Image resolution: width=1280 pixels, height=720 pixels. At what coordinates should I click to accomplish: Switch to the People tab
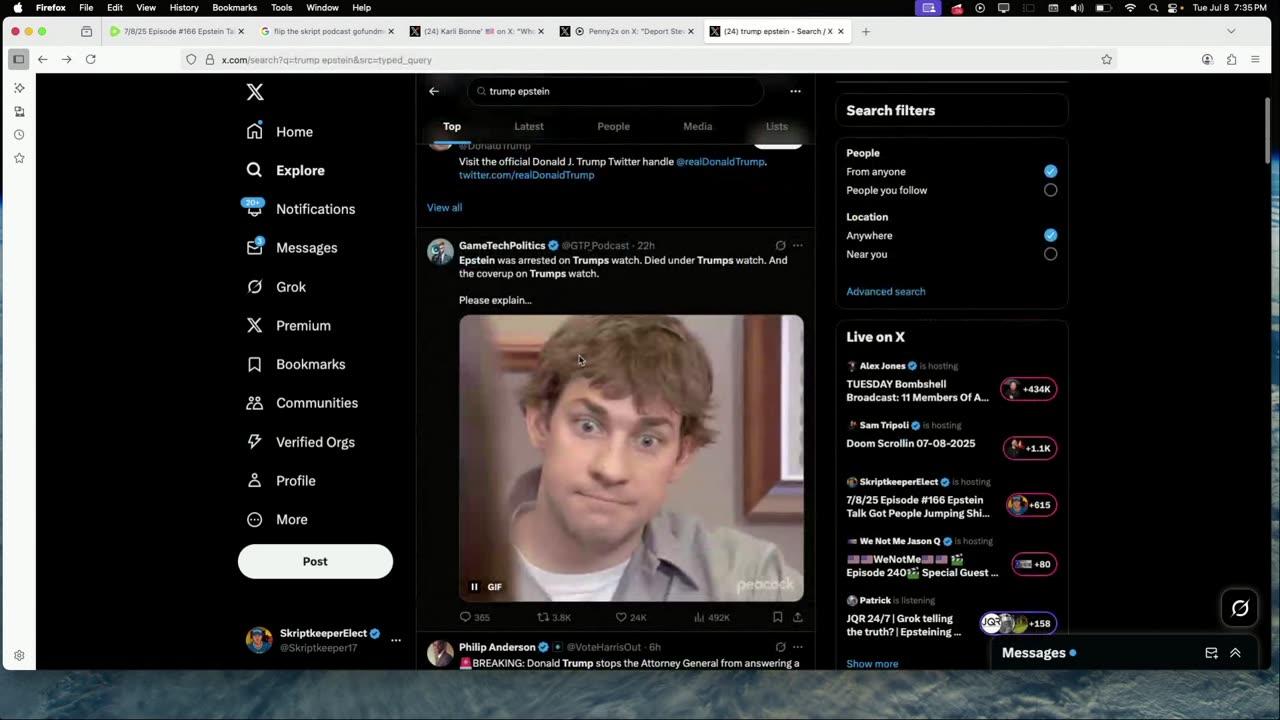[x=613, y=127]
